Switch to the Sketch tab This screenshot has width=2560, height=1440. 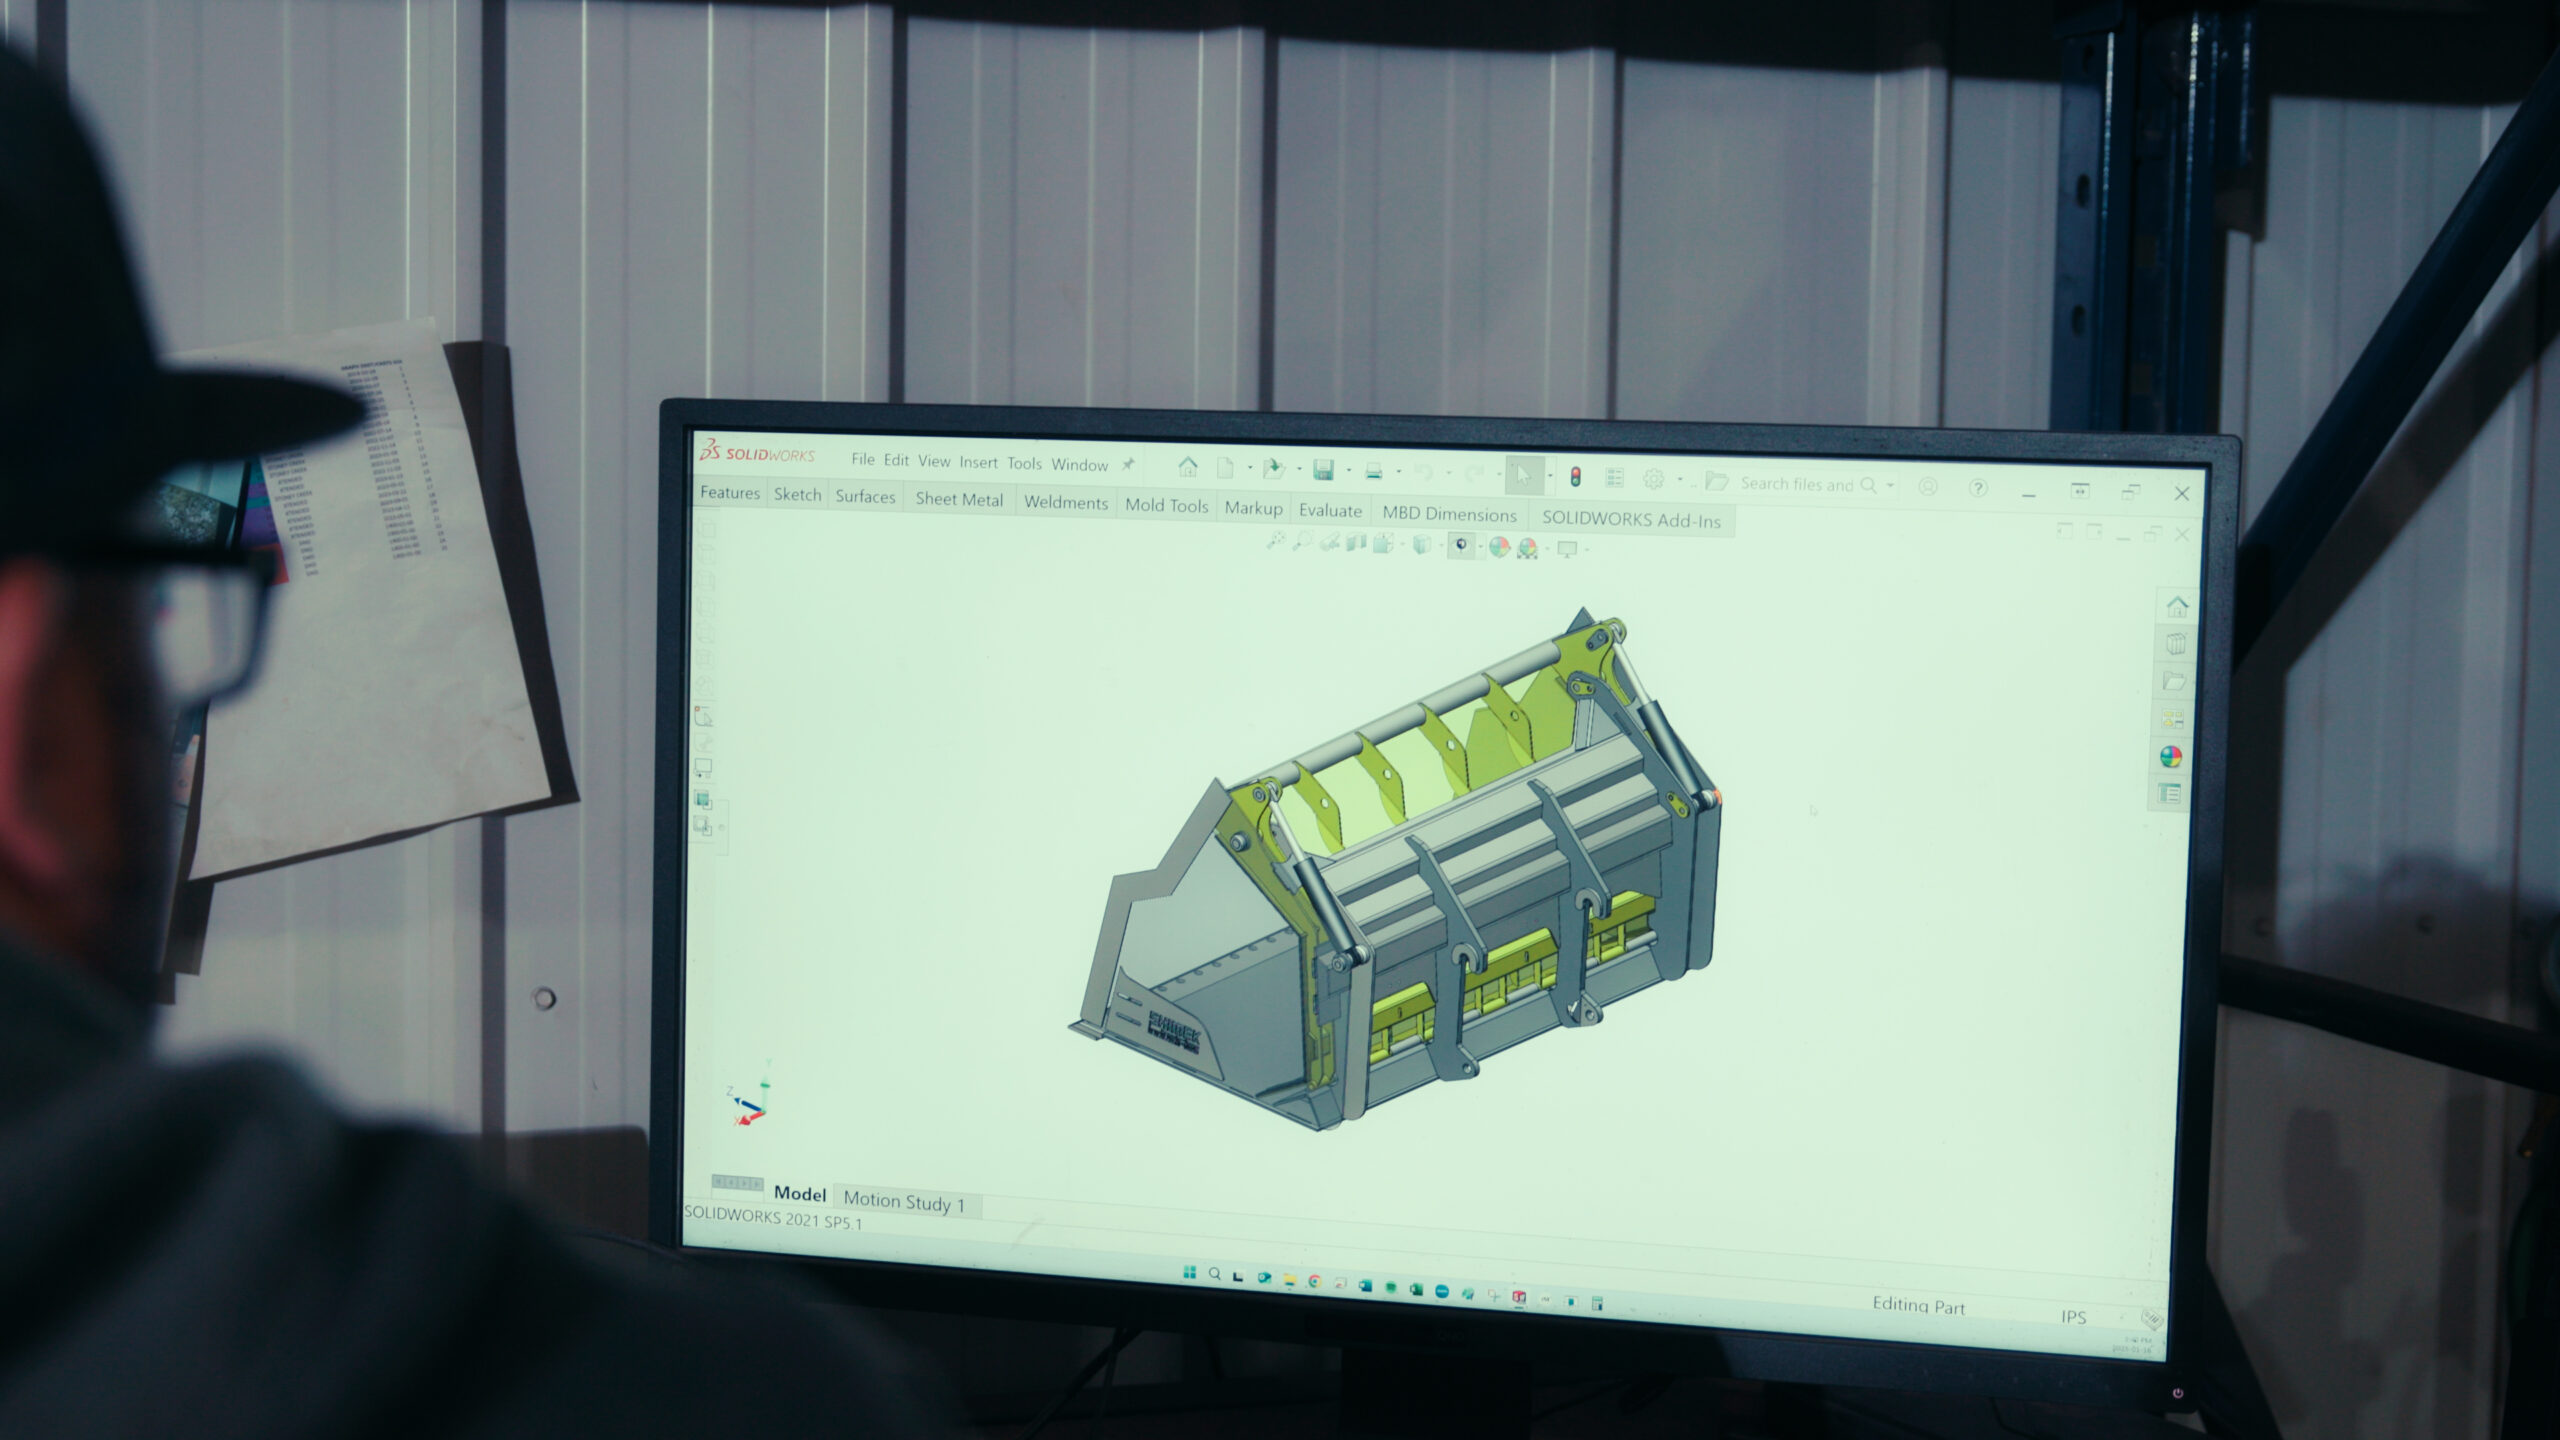click(x=797, y=494)
